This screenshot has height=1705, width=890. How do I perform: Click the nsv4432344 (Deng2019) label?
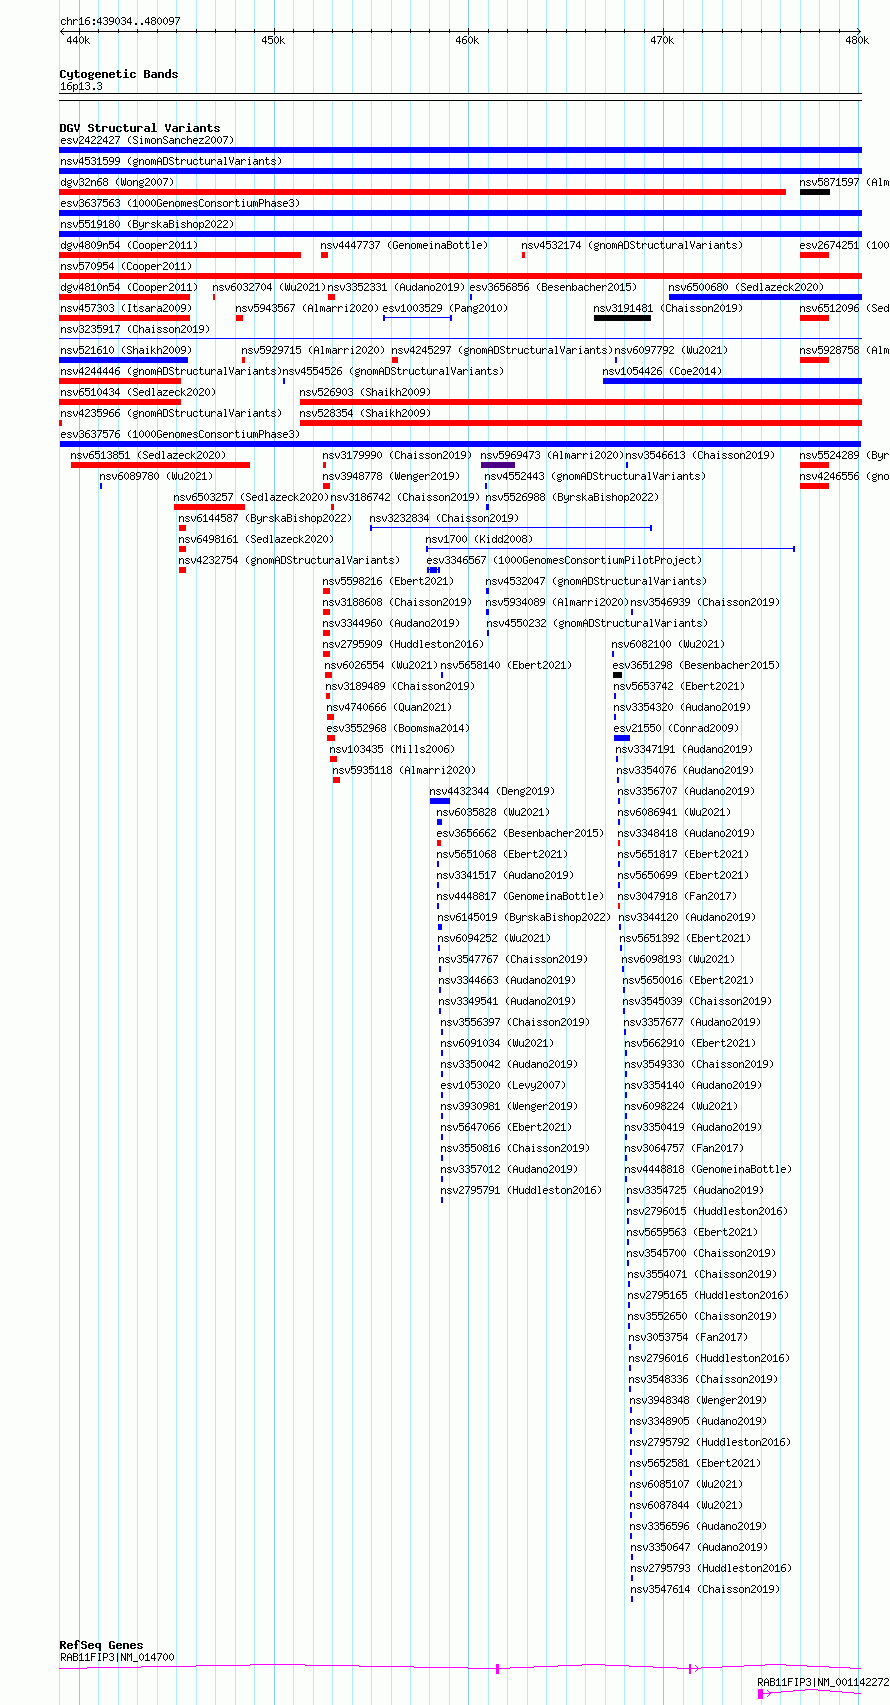[x=492, y=792]
